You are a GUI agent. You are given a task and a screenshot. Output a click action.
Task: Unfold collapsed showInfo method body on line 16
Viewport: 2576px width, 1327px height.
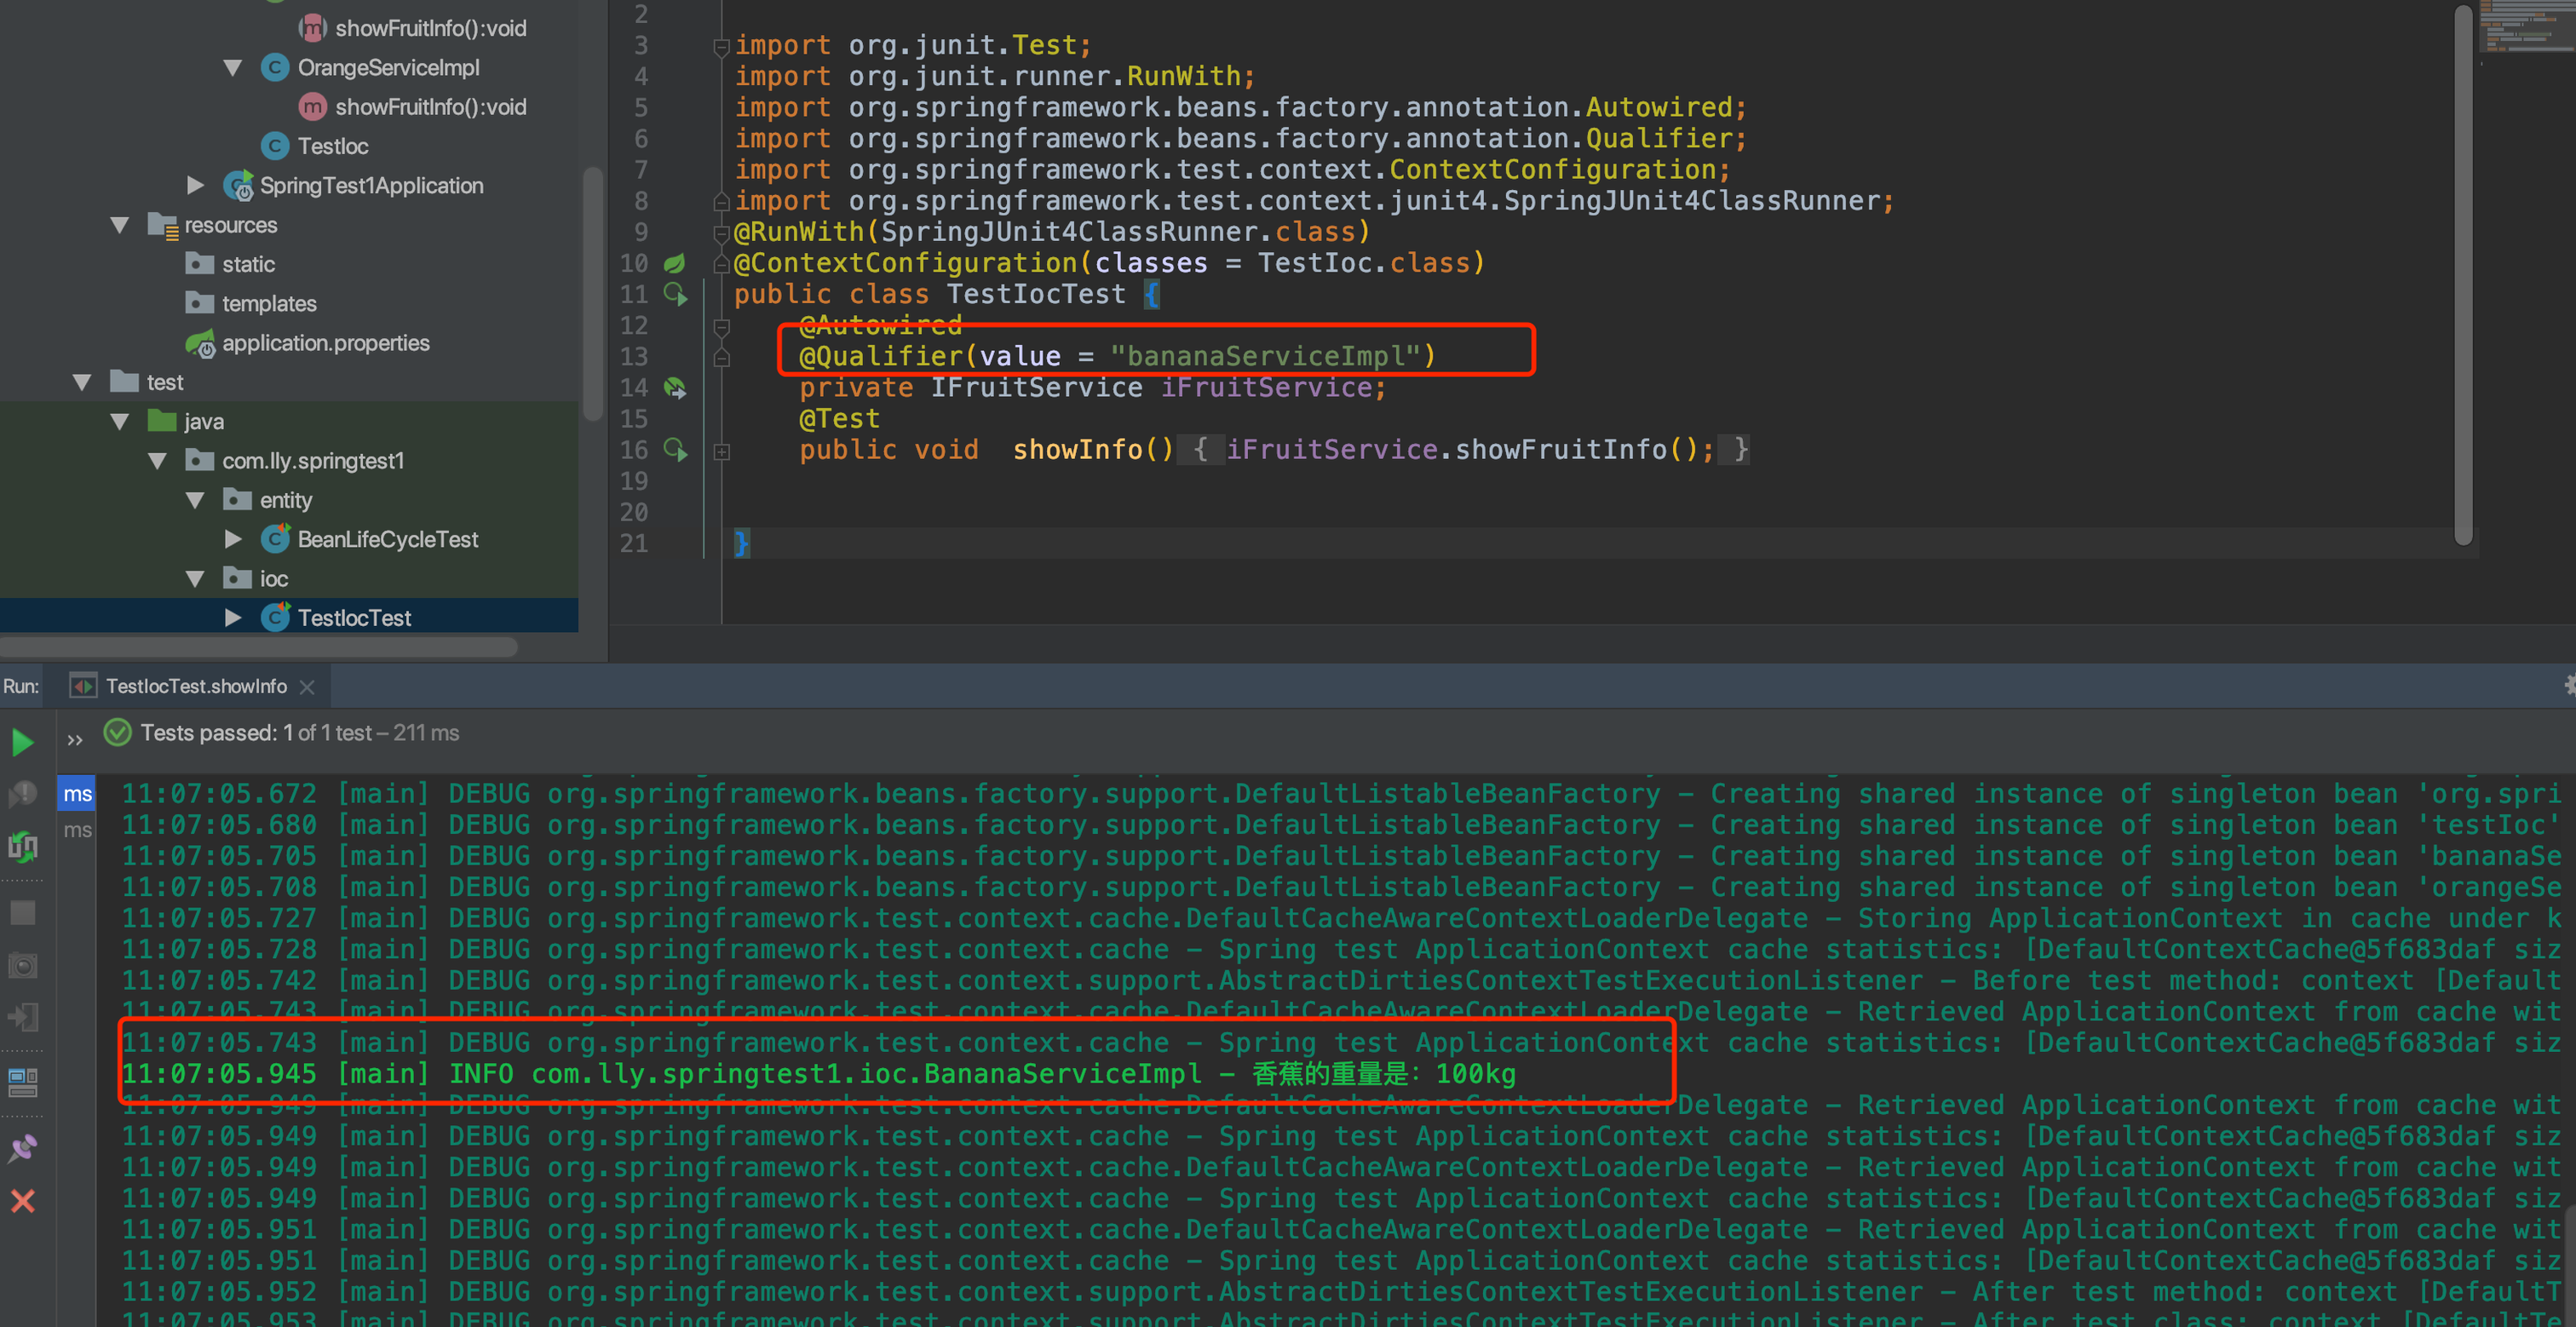[x=722, y=452]
